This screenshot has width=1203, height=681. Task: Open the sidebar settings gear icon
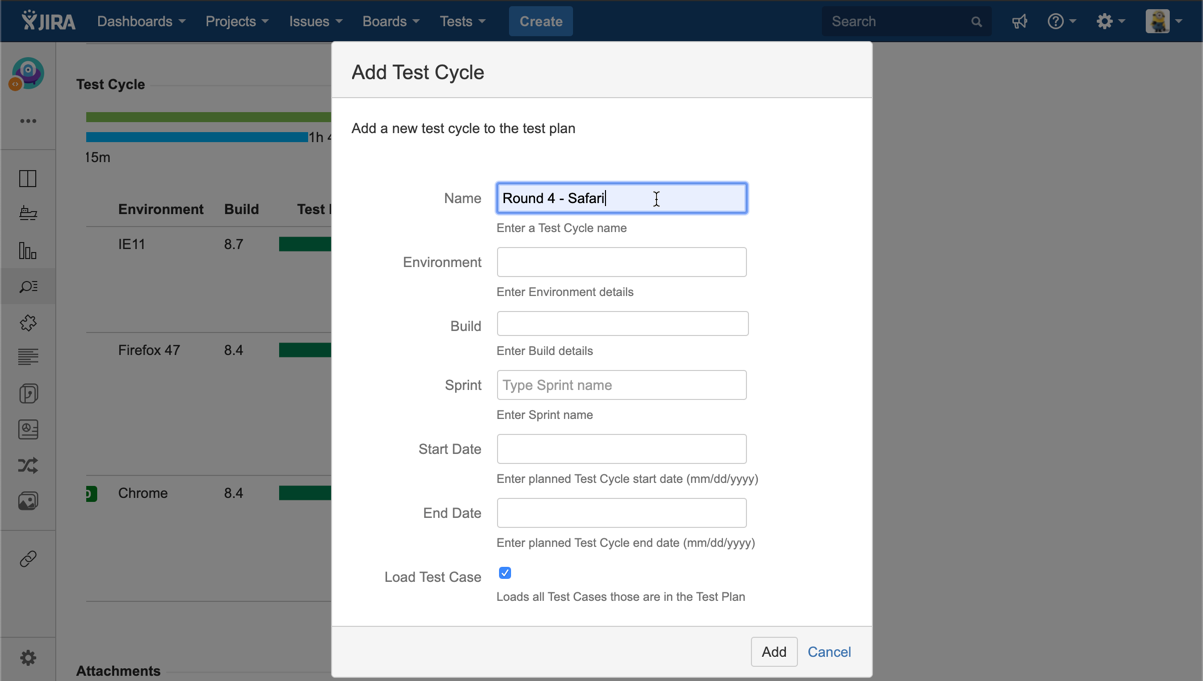tap(28, 657)
